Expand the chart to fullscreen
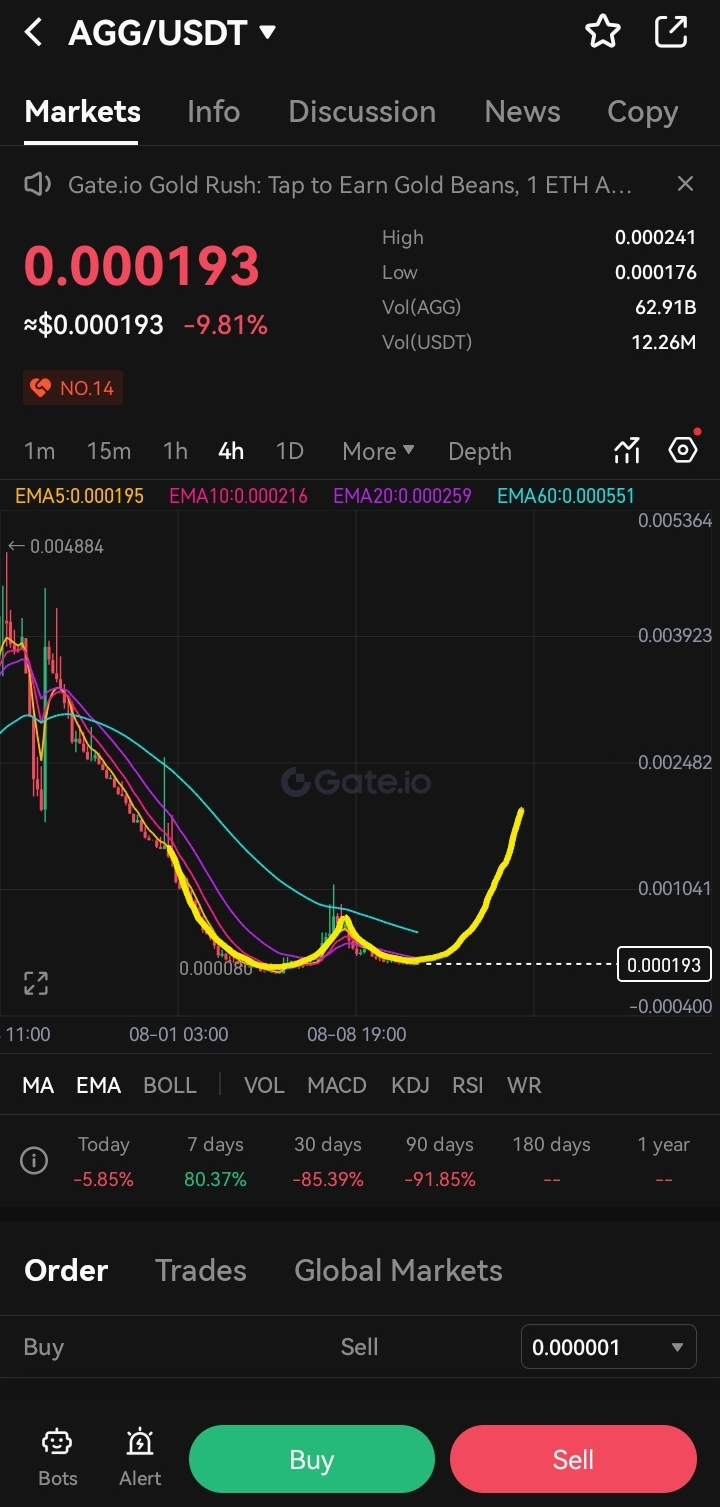The width and height of the screenshot is (720, 1507). coord(36,983)
